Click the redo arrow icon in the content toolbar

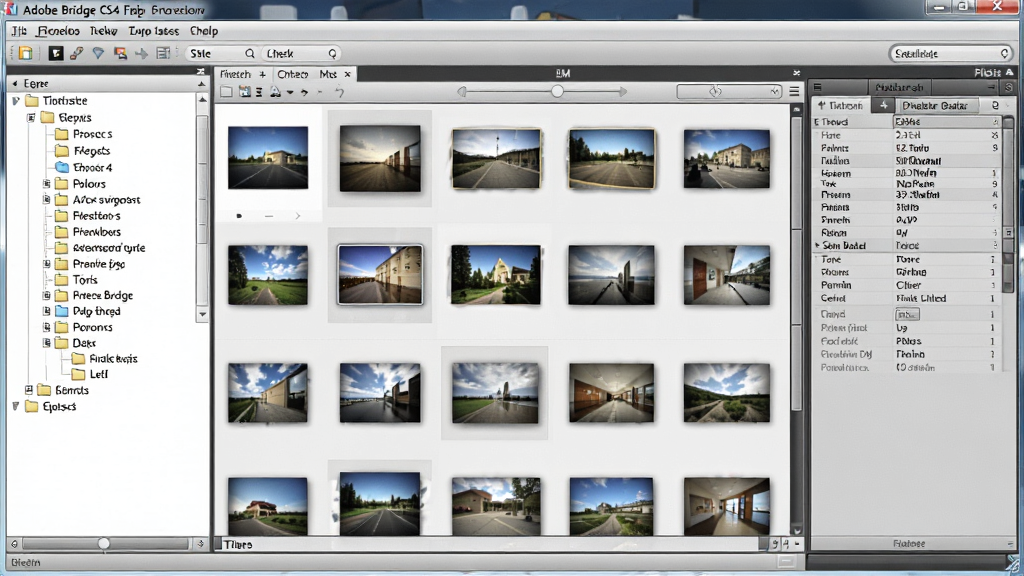pyautogui.click(x=304, y=93)
